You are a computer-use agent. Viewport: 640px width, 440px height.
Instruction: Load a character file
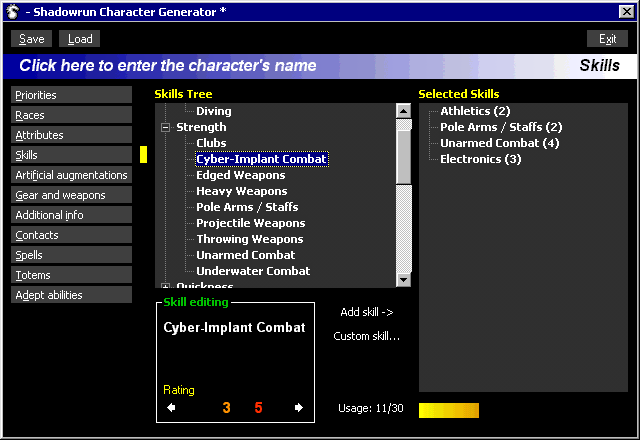tap(80, 39)
